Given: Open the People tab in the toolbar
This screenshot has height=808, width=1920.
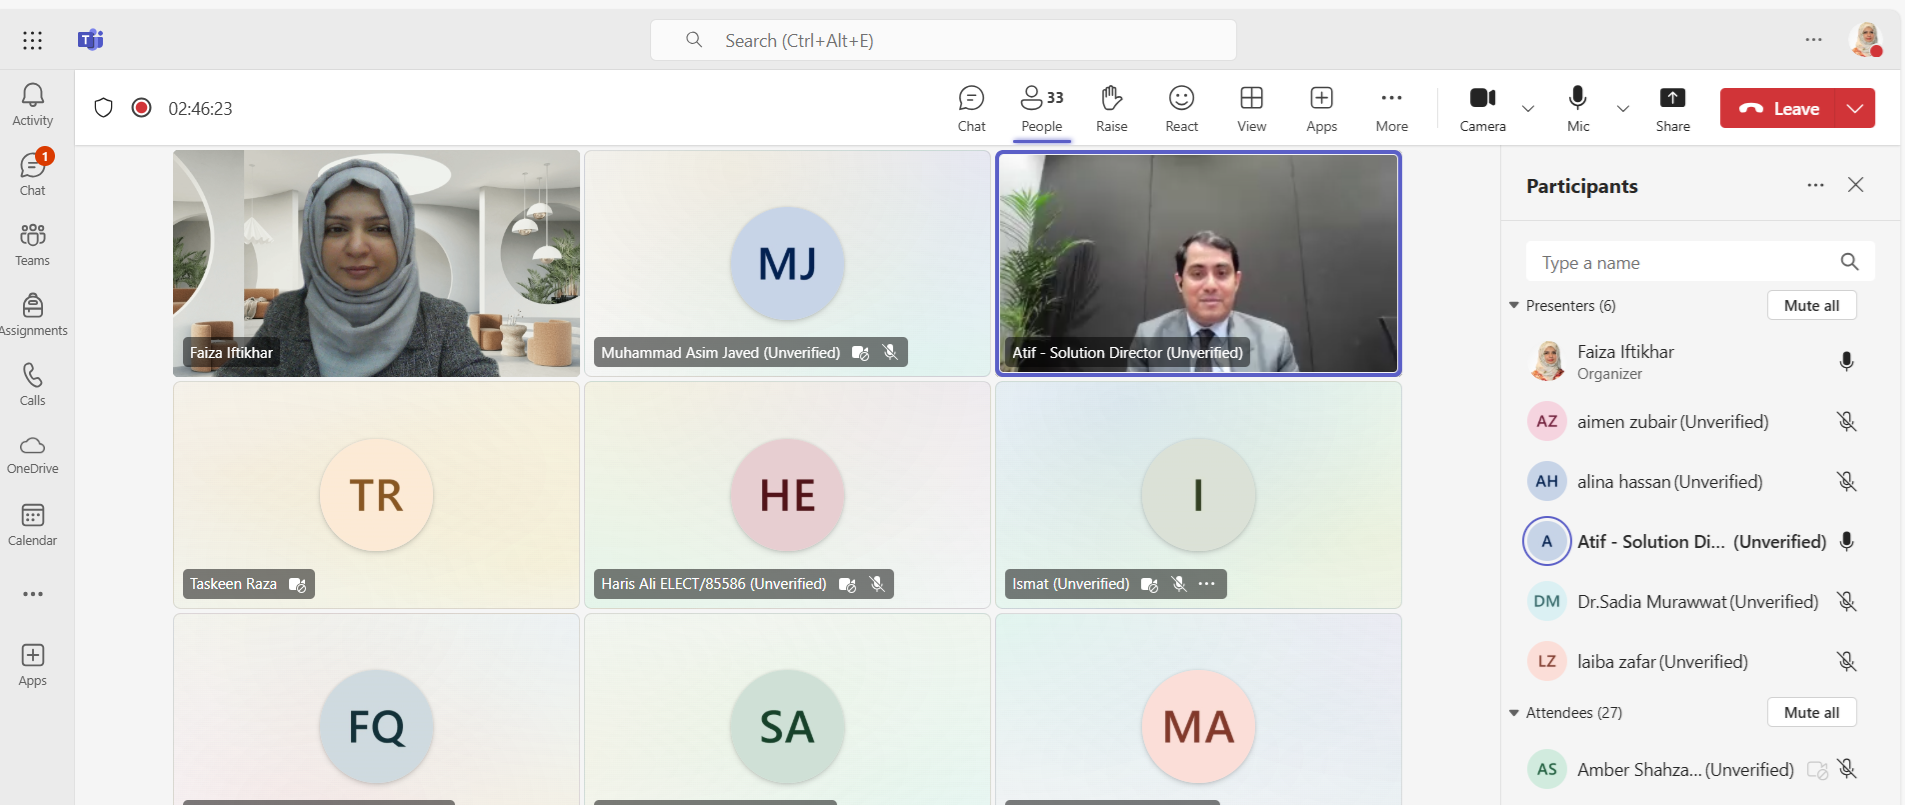Looking at the screenshot, I should [x=1041, y=108].
